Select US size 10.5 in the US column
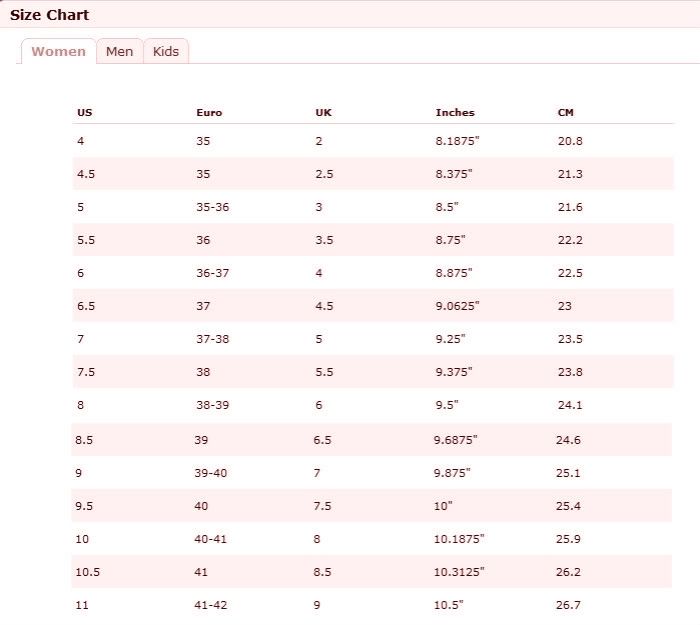Image resolution: width=700 pixels, height=625 pixels. (x=88, y=572)
